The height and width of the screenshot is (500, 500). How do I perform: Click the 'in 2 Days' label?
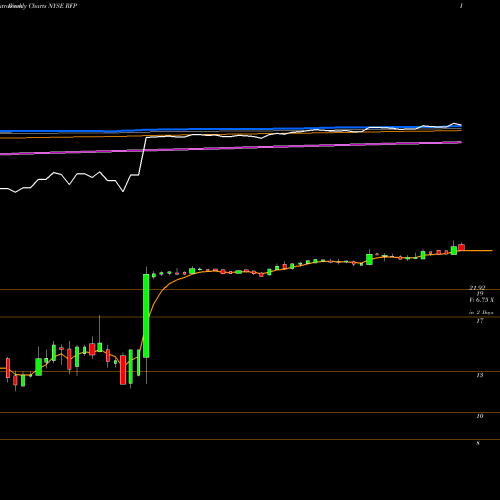point(481,313)
